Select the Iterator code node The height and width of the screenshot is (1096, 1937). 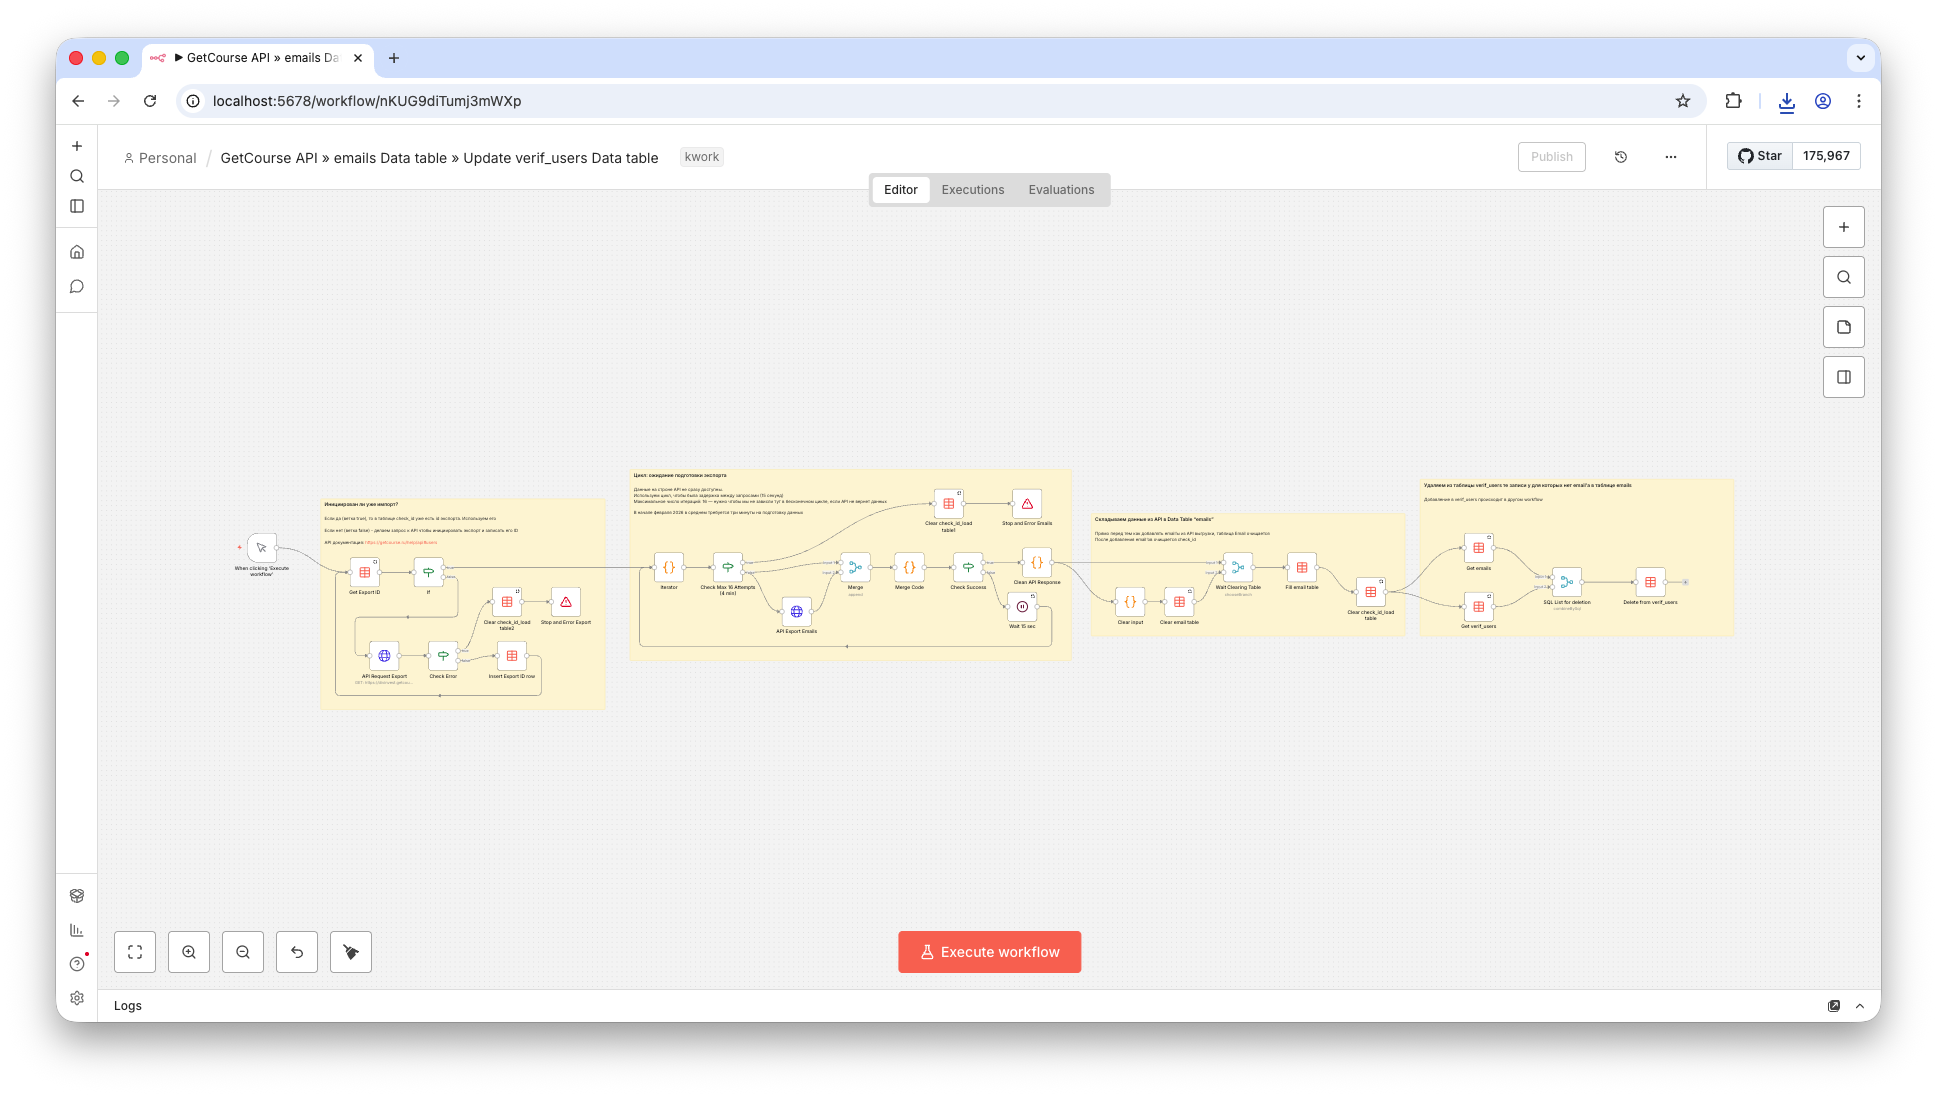point(669,567)
